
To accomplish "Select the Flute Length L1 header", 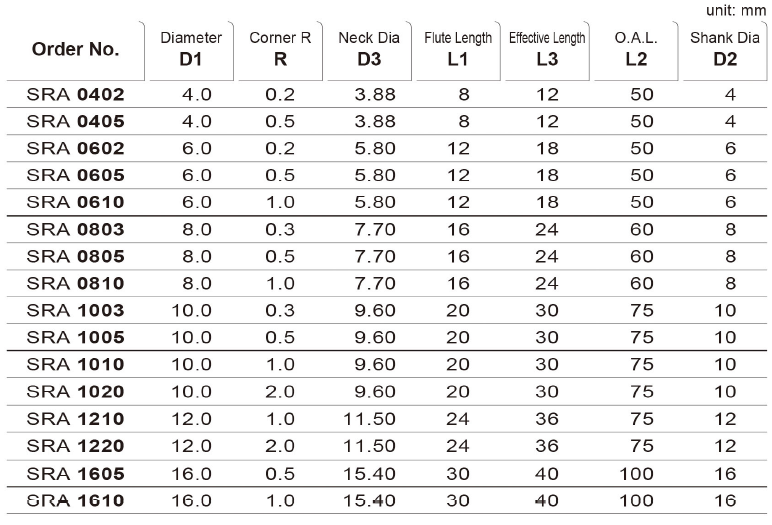I will coord(458,49).
